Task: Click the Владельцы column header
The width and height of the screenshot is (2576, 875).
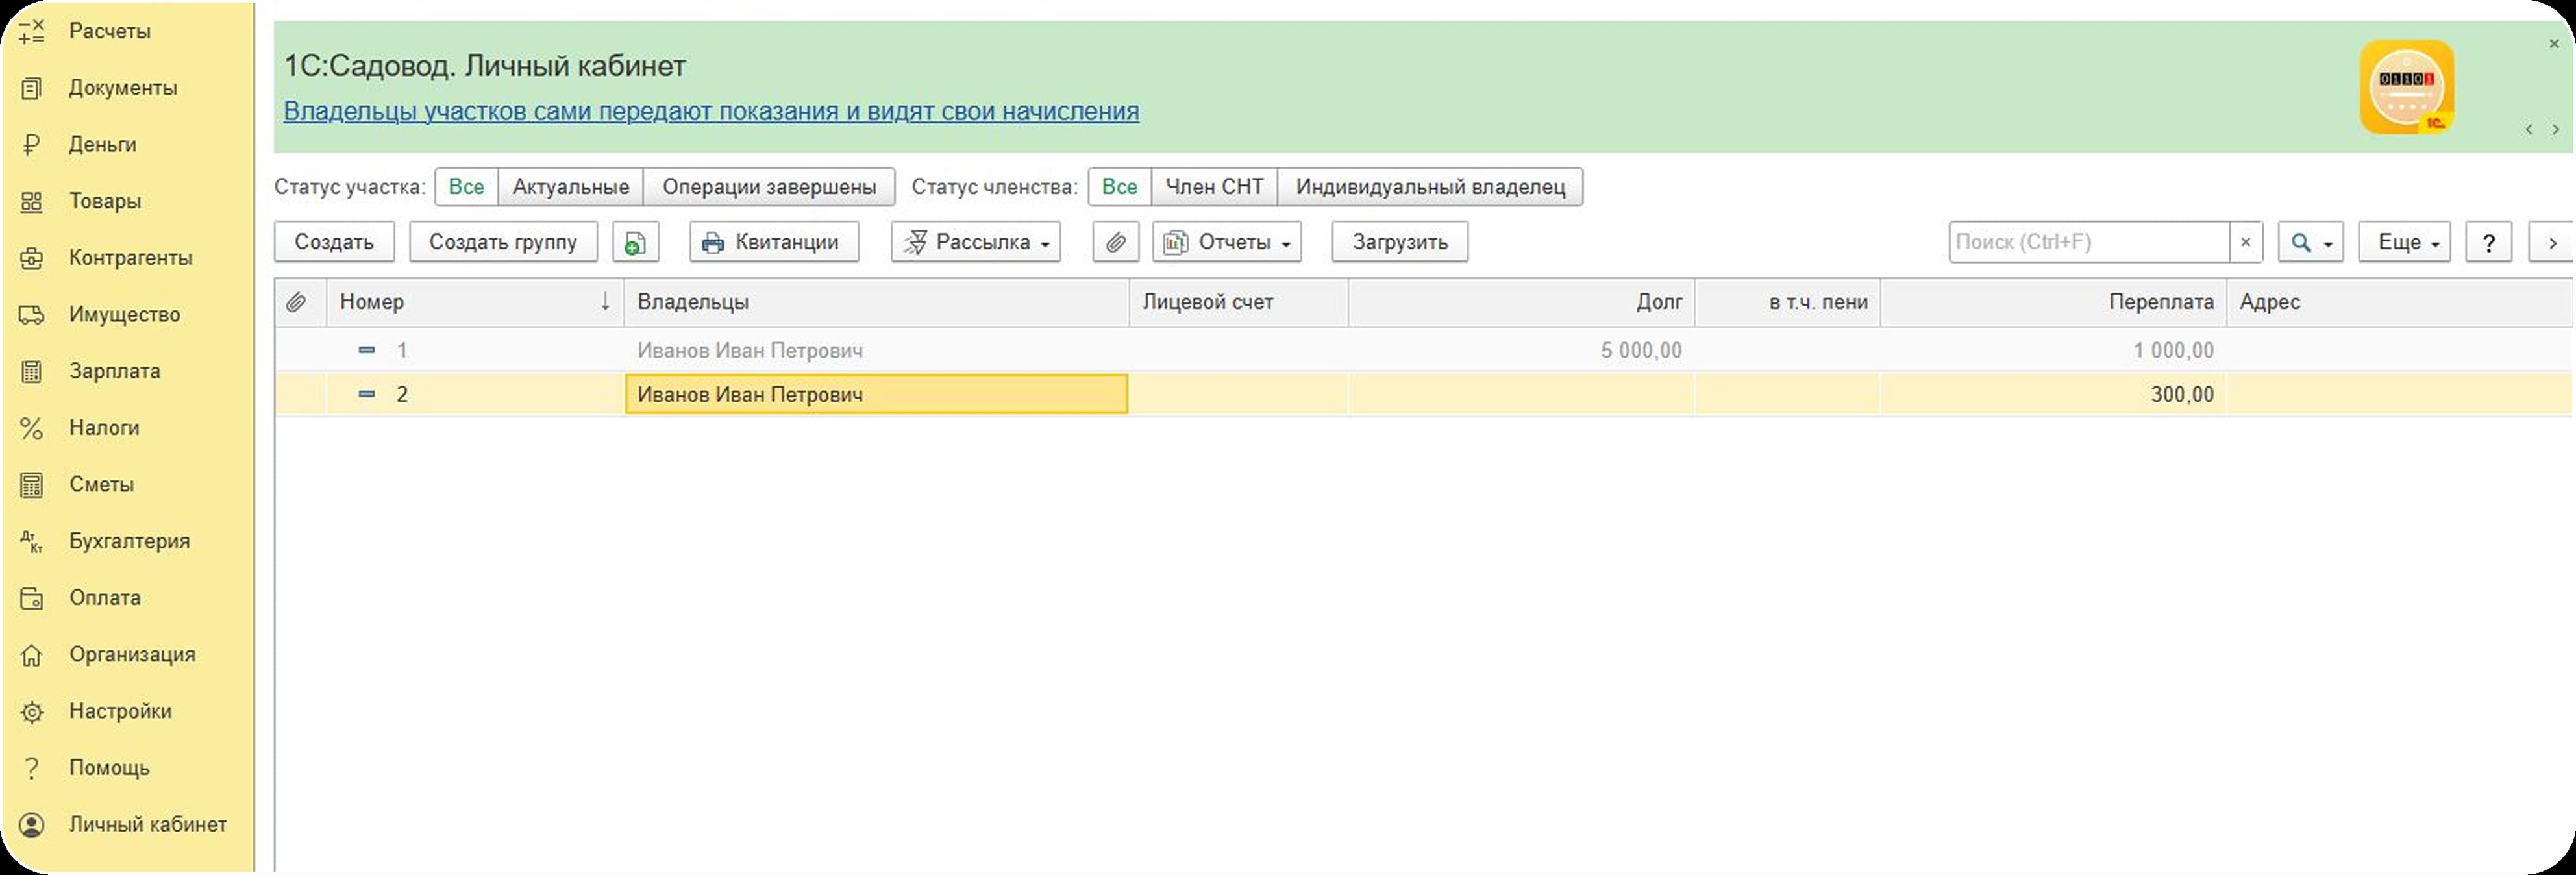Action: point(877,302)
